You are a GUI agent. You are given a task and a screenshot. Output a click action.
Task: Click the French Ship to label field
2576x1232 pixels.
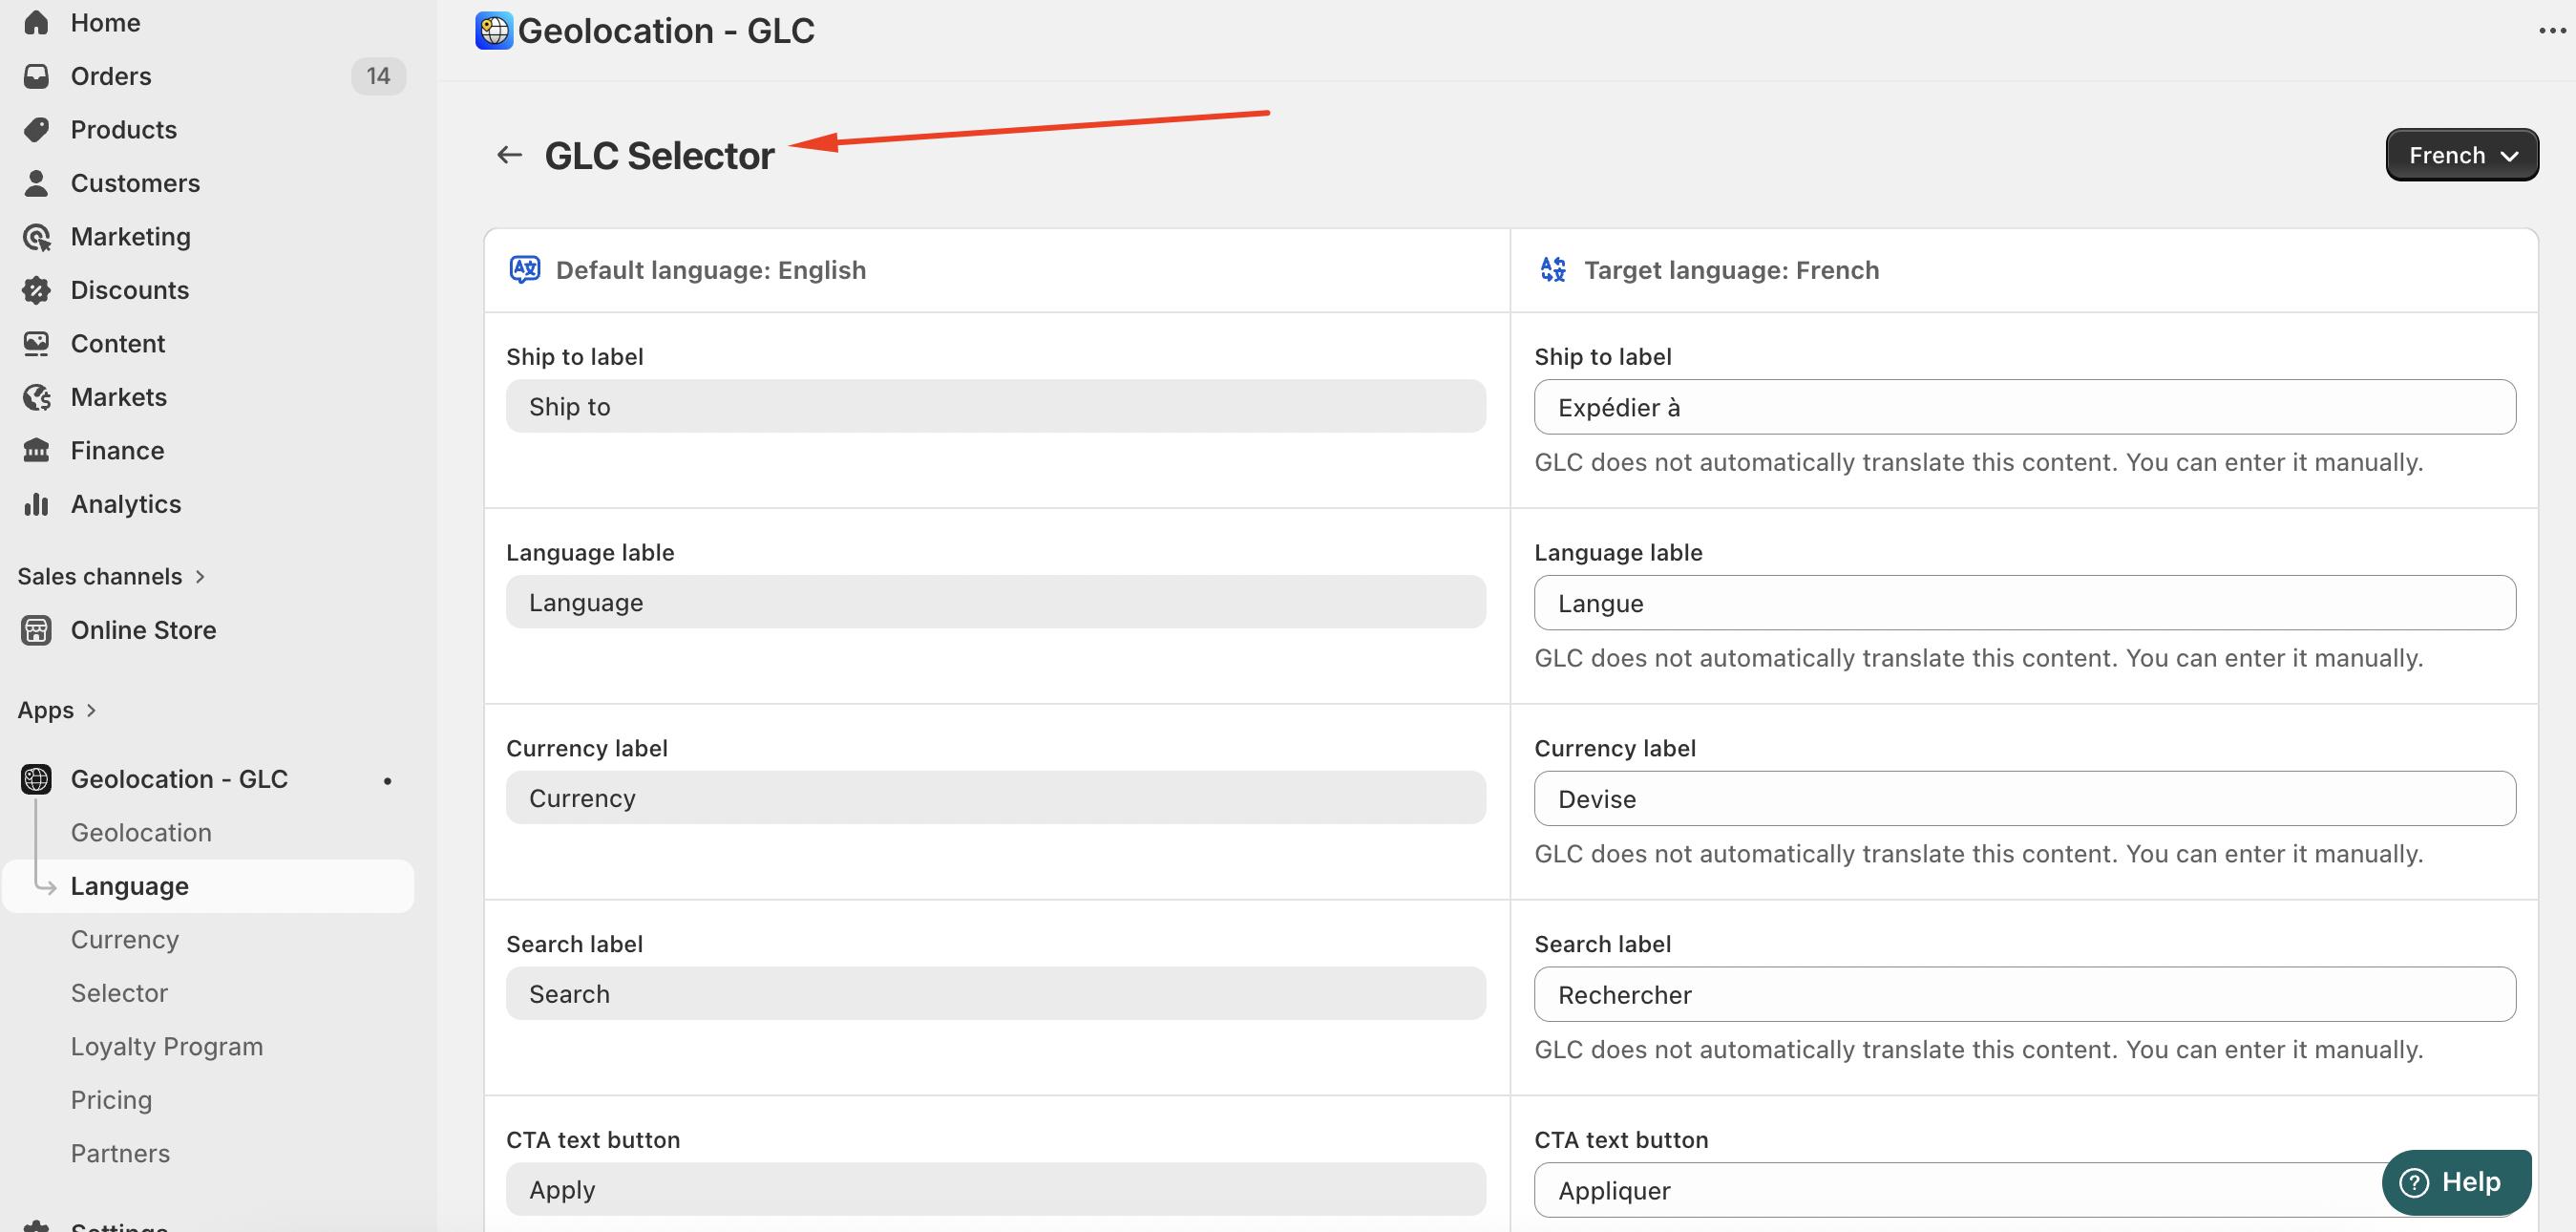tap(2023, 407)
